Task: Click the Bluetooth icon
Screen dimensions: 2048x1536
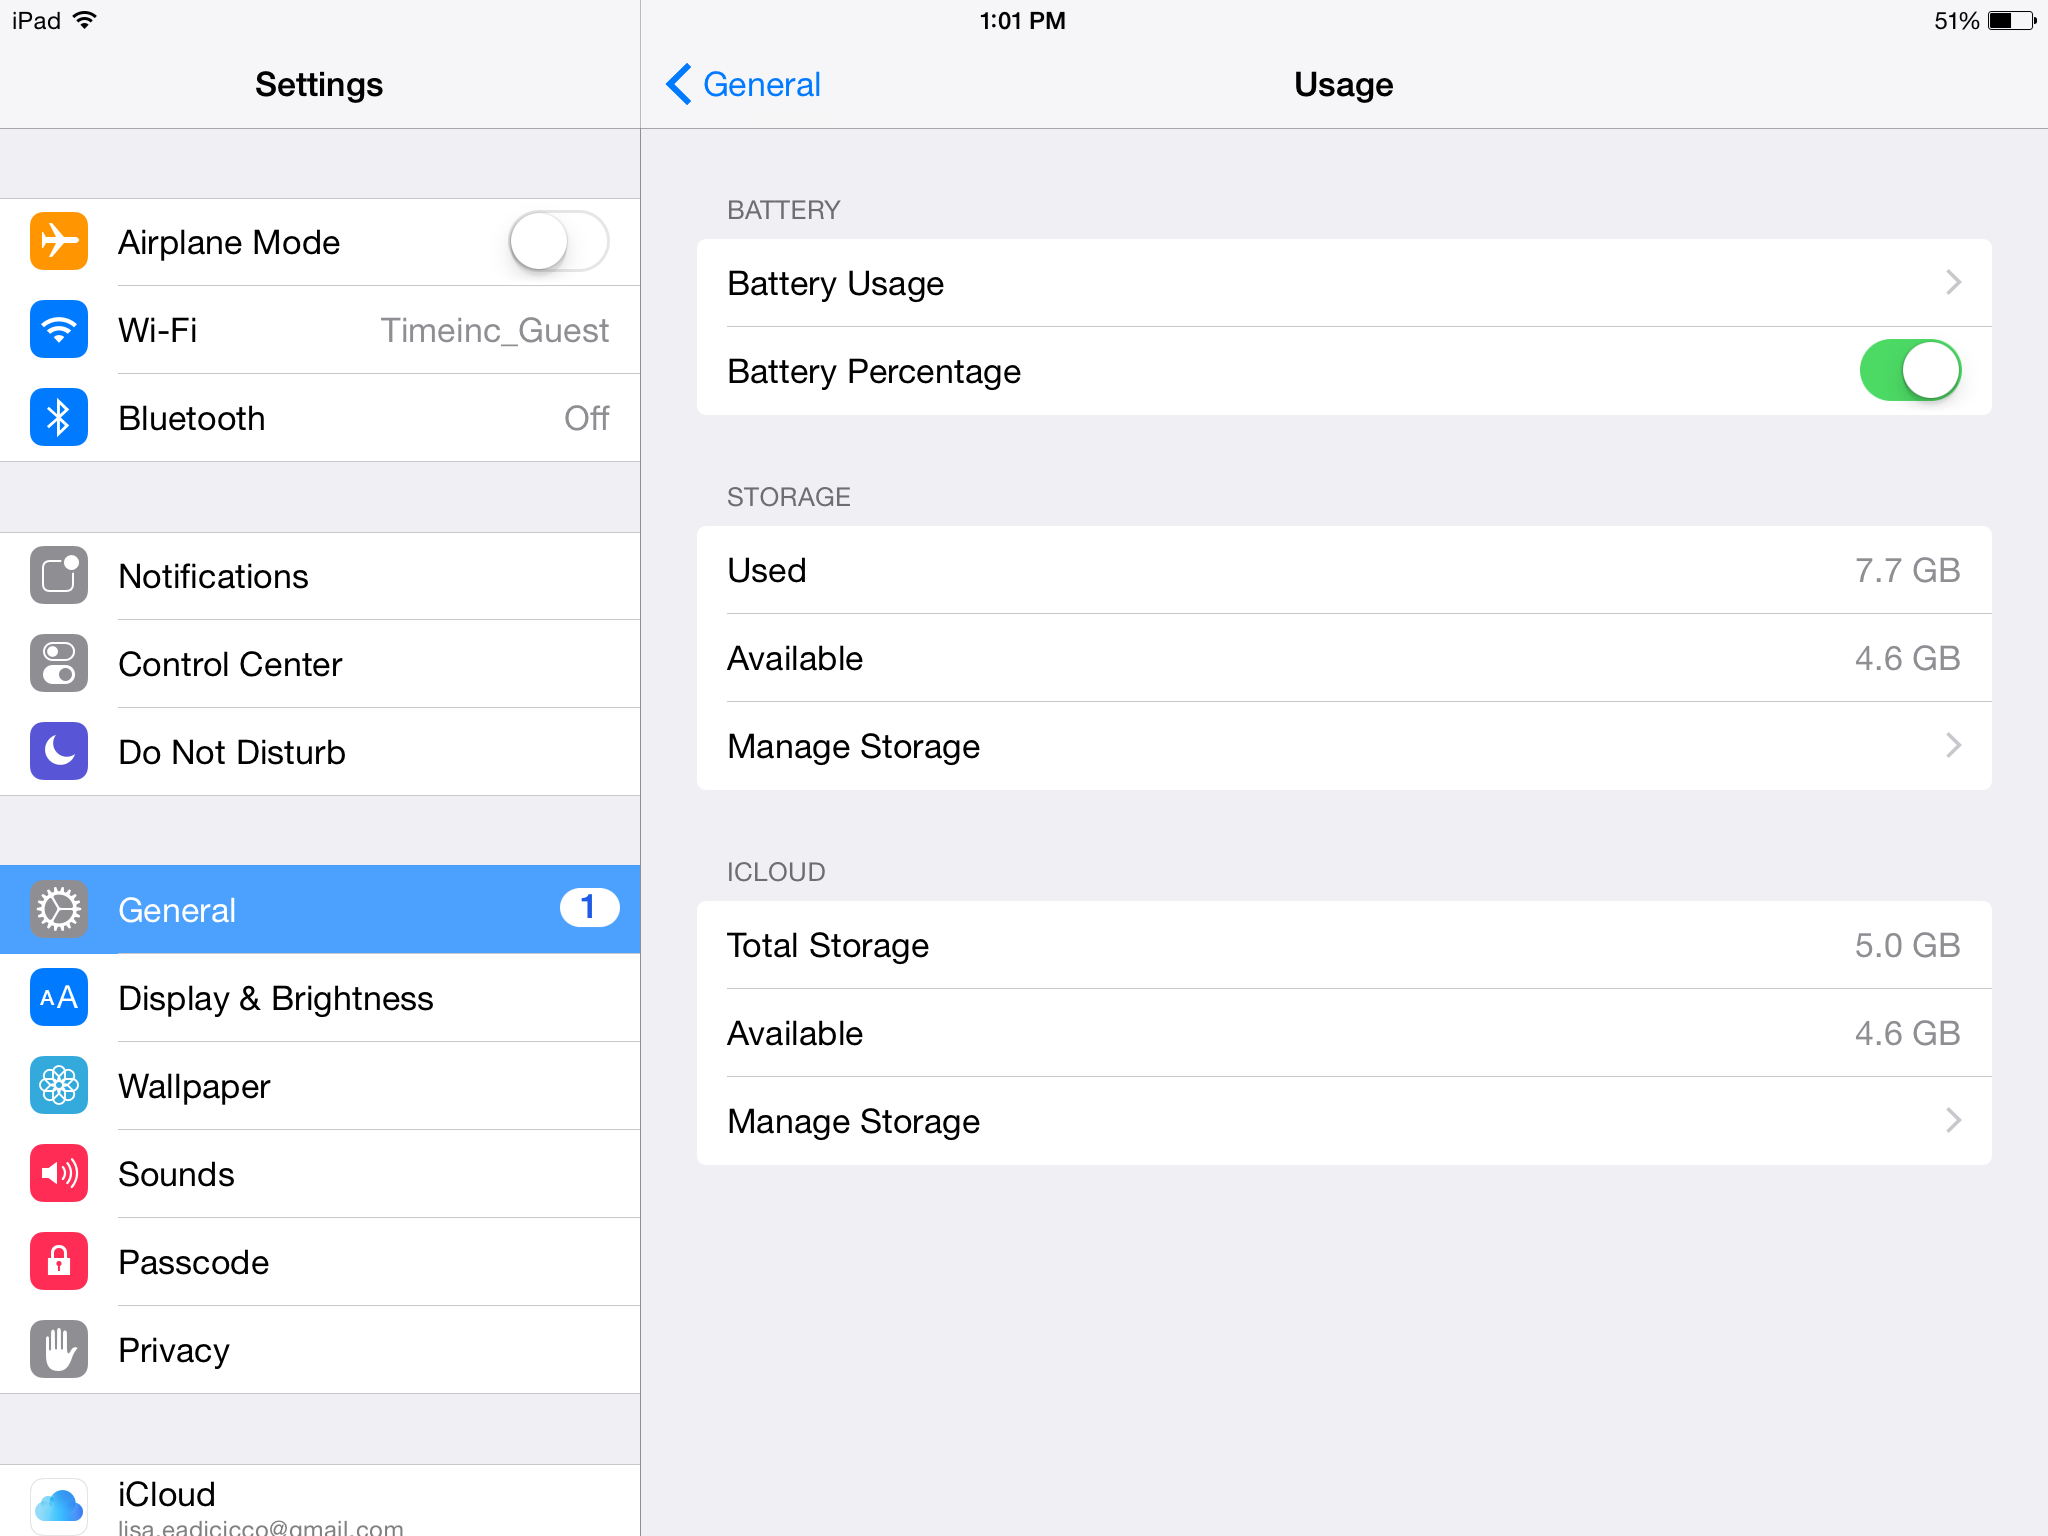Action: pos(58,417)
